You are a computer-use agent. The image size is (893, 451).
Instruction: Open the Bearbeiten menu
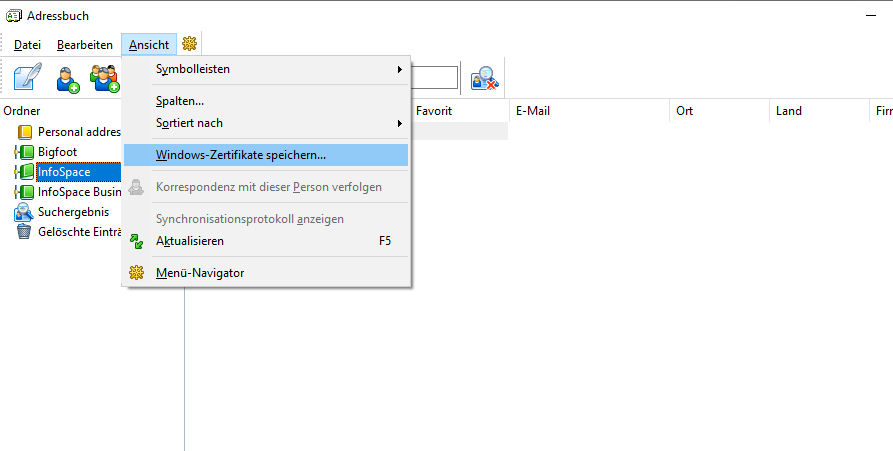(85, 44)
